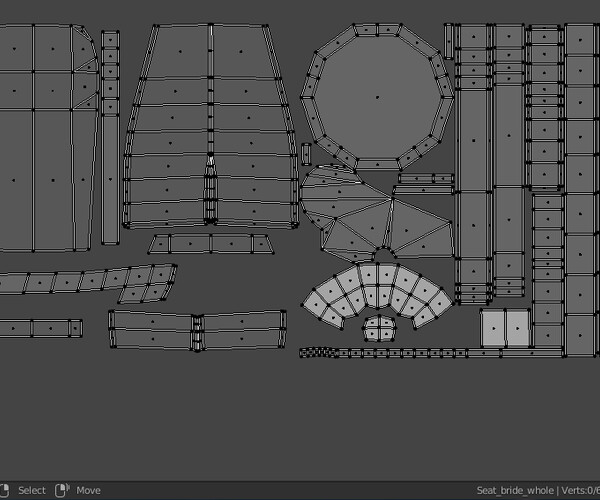The height and width of the screenshot is (500, 600).
Task: Click the Seat_bride_whole object name in status bar
Action: [x=515, y=490]
